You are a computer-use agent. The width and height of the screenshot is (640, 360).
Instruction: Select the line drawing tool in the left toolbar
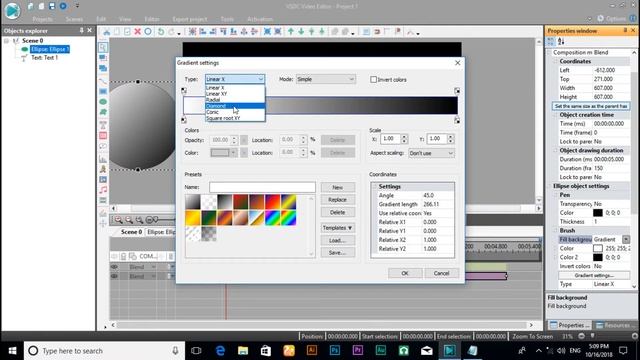click(103, 81)
